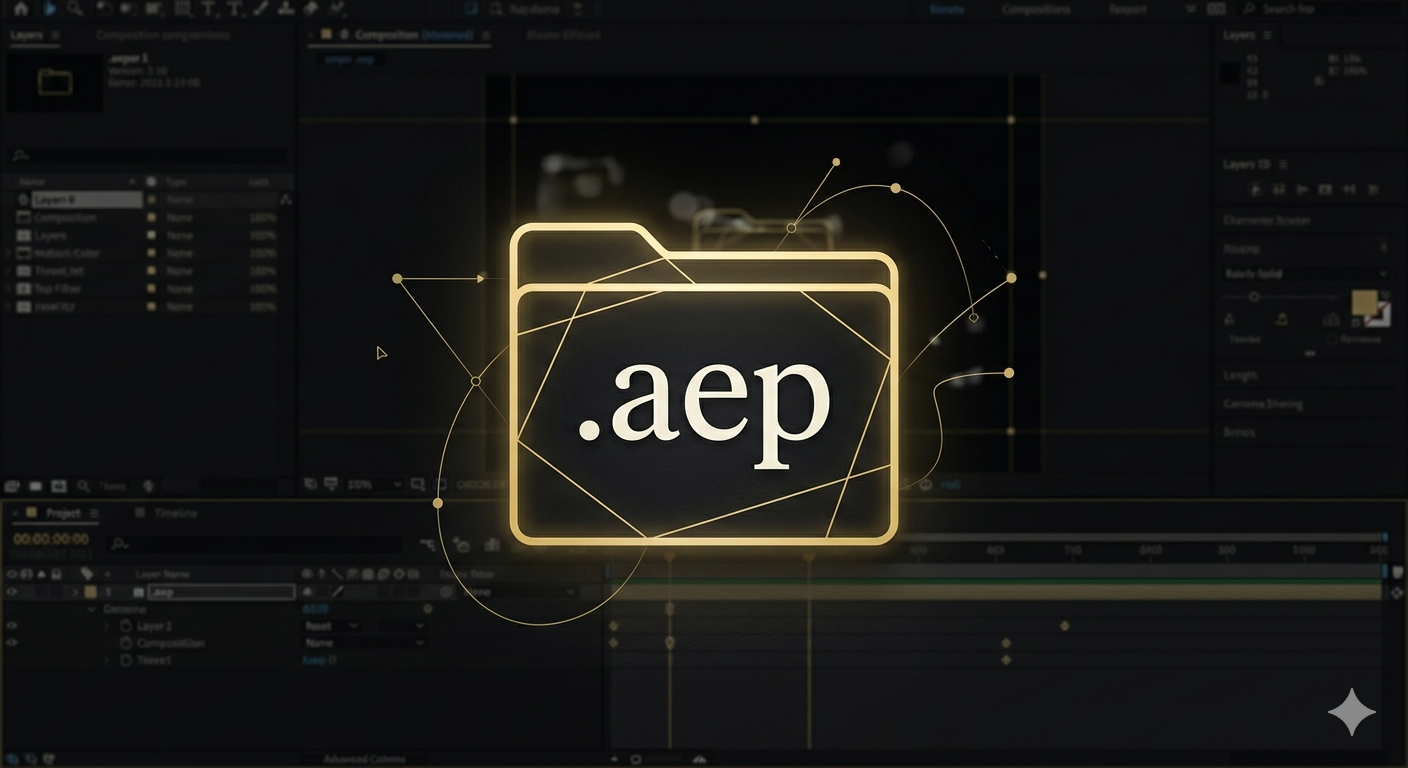The image size is (1408, 768).
Task: Select the Rotation tool in the top toolbar
Action: [x=104, y=9]
